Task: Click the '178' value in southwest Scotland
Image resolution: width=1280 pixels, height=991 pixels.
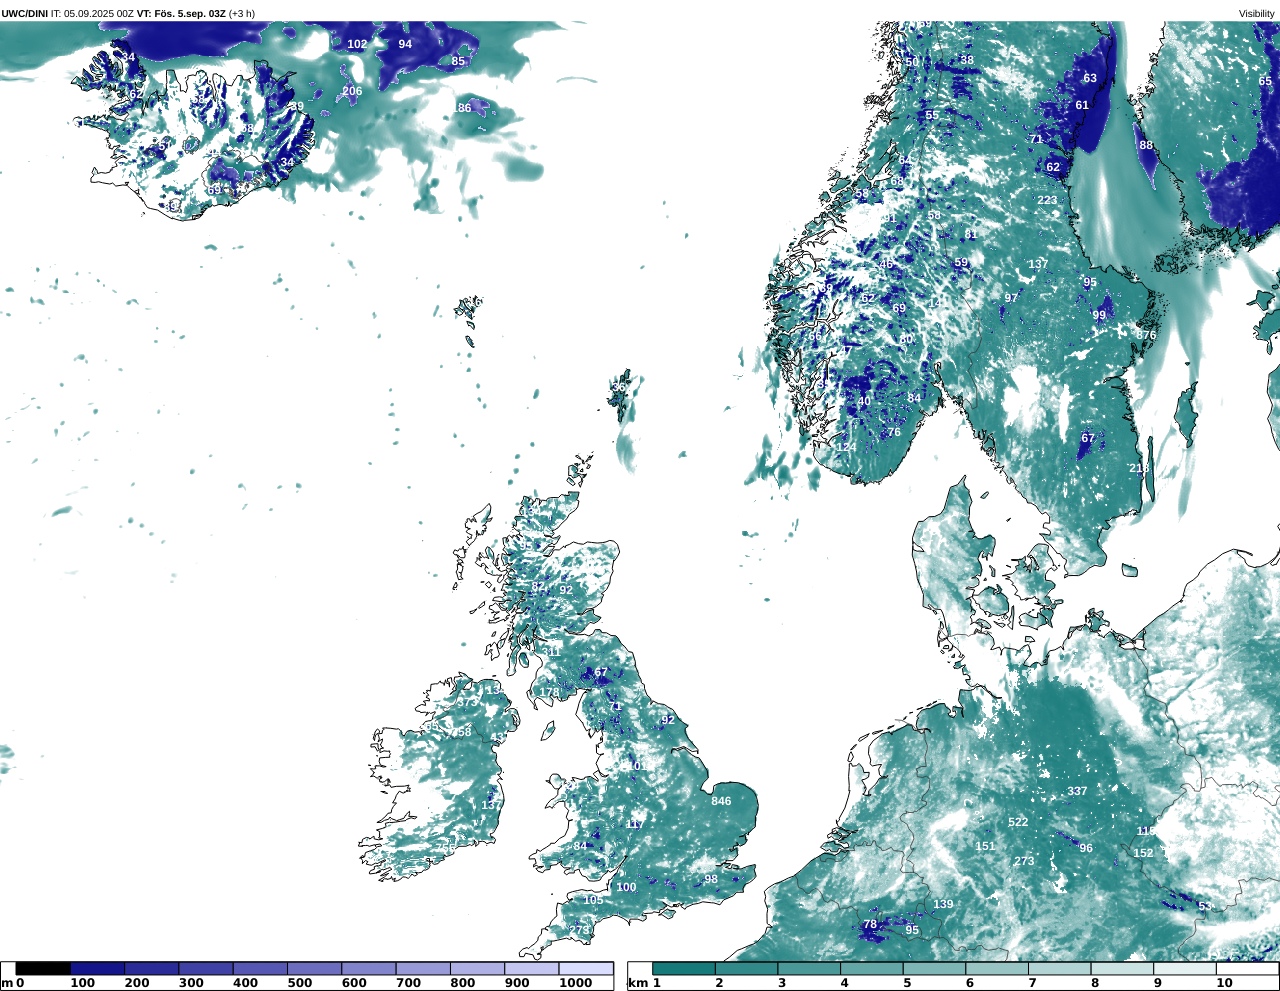Action: 550,693
